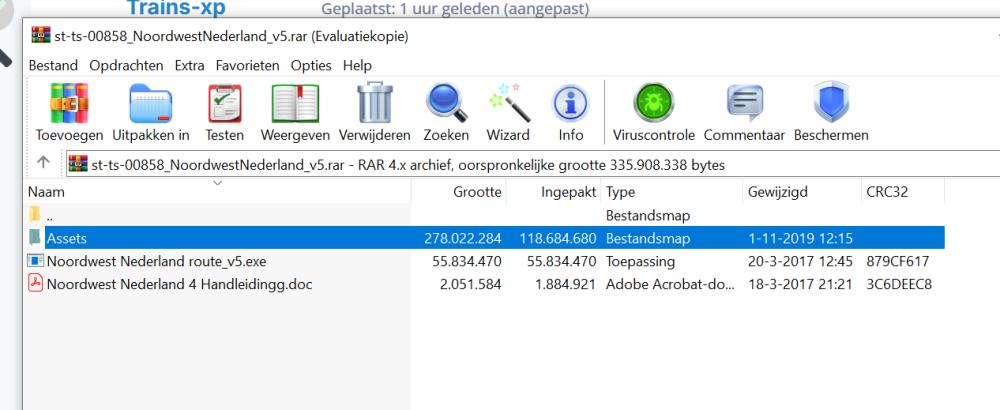
Task: Click WinRAR icon in title bar
Action: coord(41,36)
